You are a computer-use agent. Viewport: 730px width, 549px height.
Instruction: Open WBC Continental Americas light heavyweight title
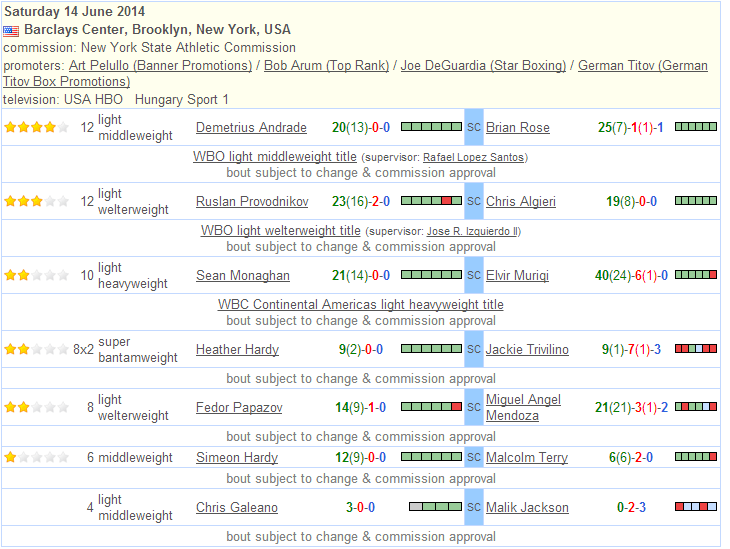pos(361,305)
